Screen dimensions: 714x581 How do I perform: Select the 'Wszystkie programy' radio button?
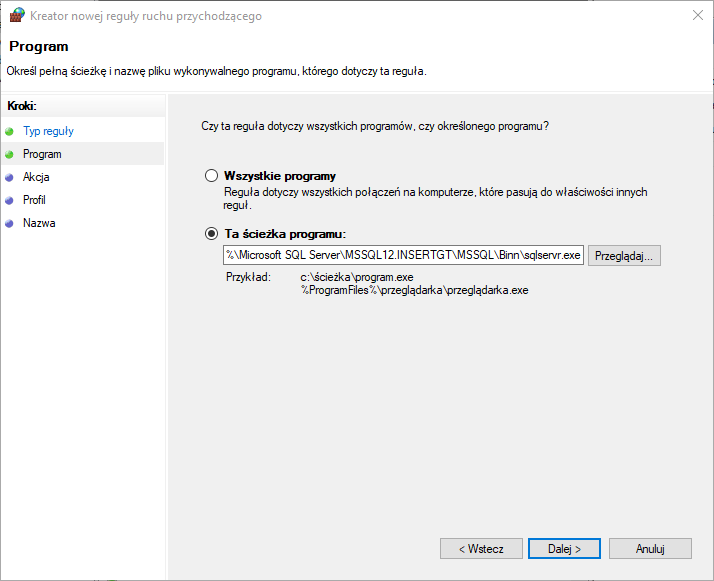pyautogui.click(x=211, y=176)
